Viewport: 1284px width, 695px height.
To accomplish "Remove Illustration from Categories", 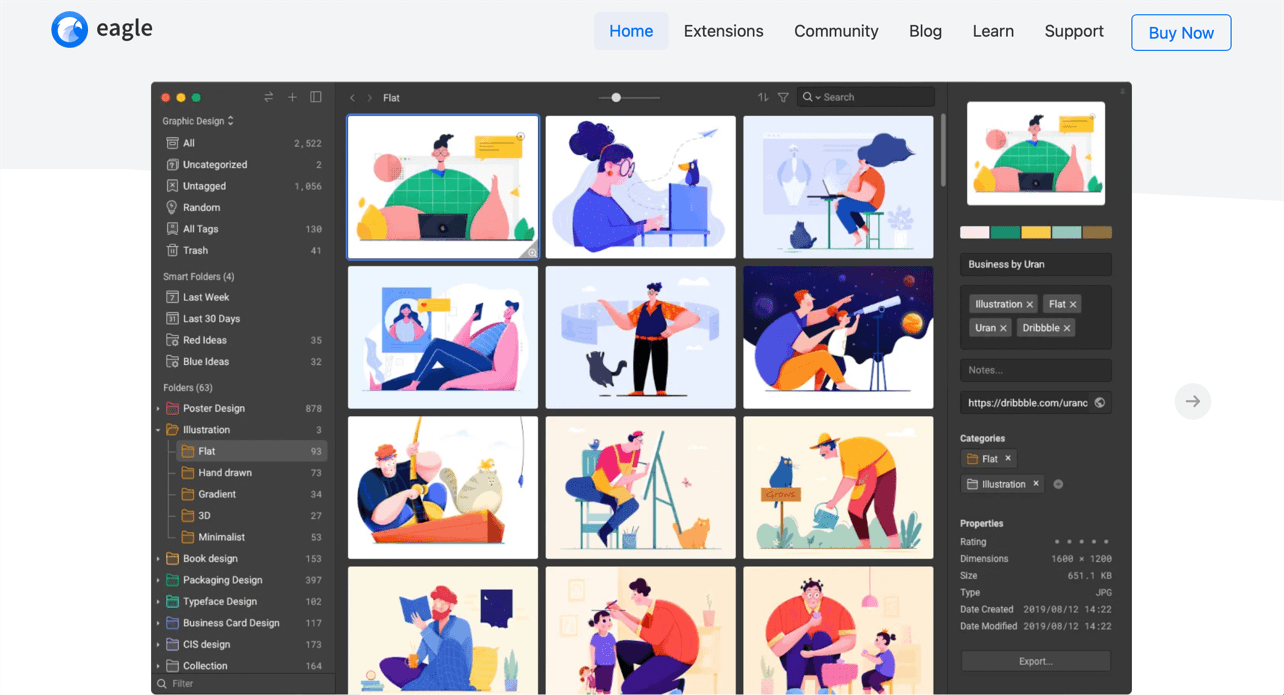I will [x=1036, y=484].
